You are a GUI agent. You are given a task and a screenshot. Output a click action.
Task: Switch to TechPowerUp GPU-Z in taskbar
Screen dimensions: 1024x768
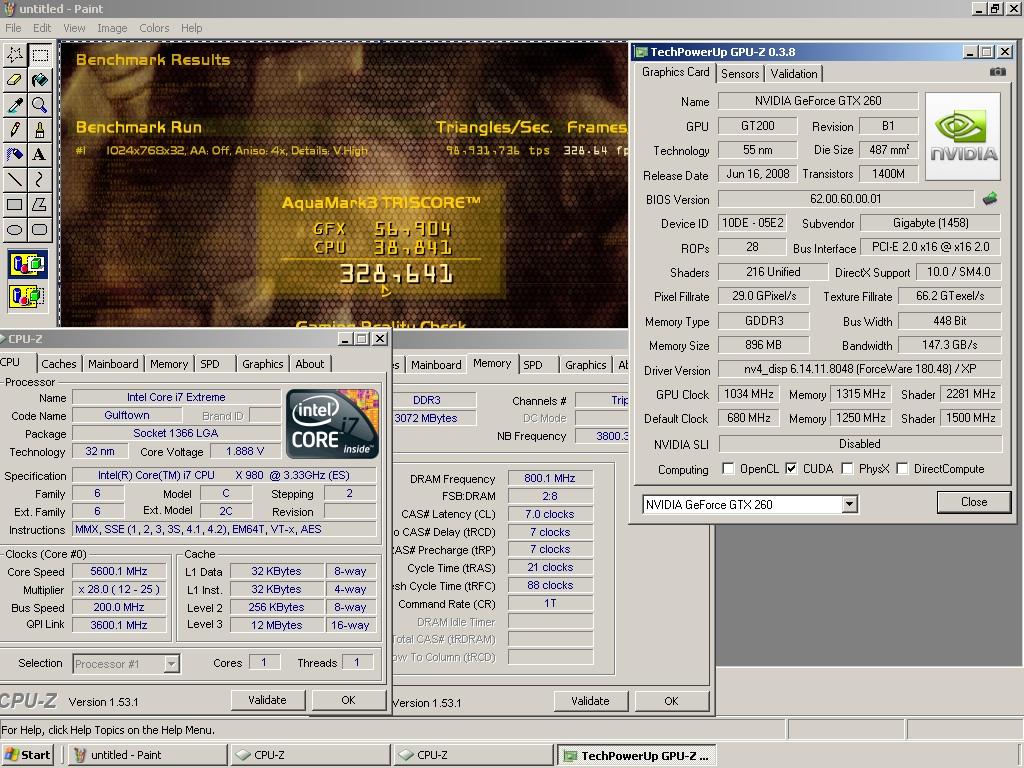tap(637, 756)
